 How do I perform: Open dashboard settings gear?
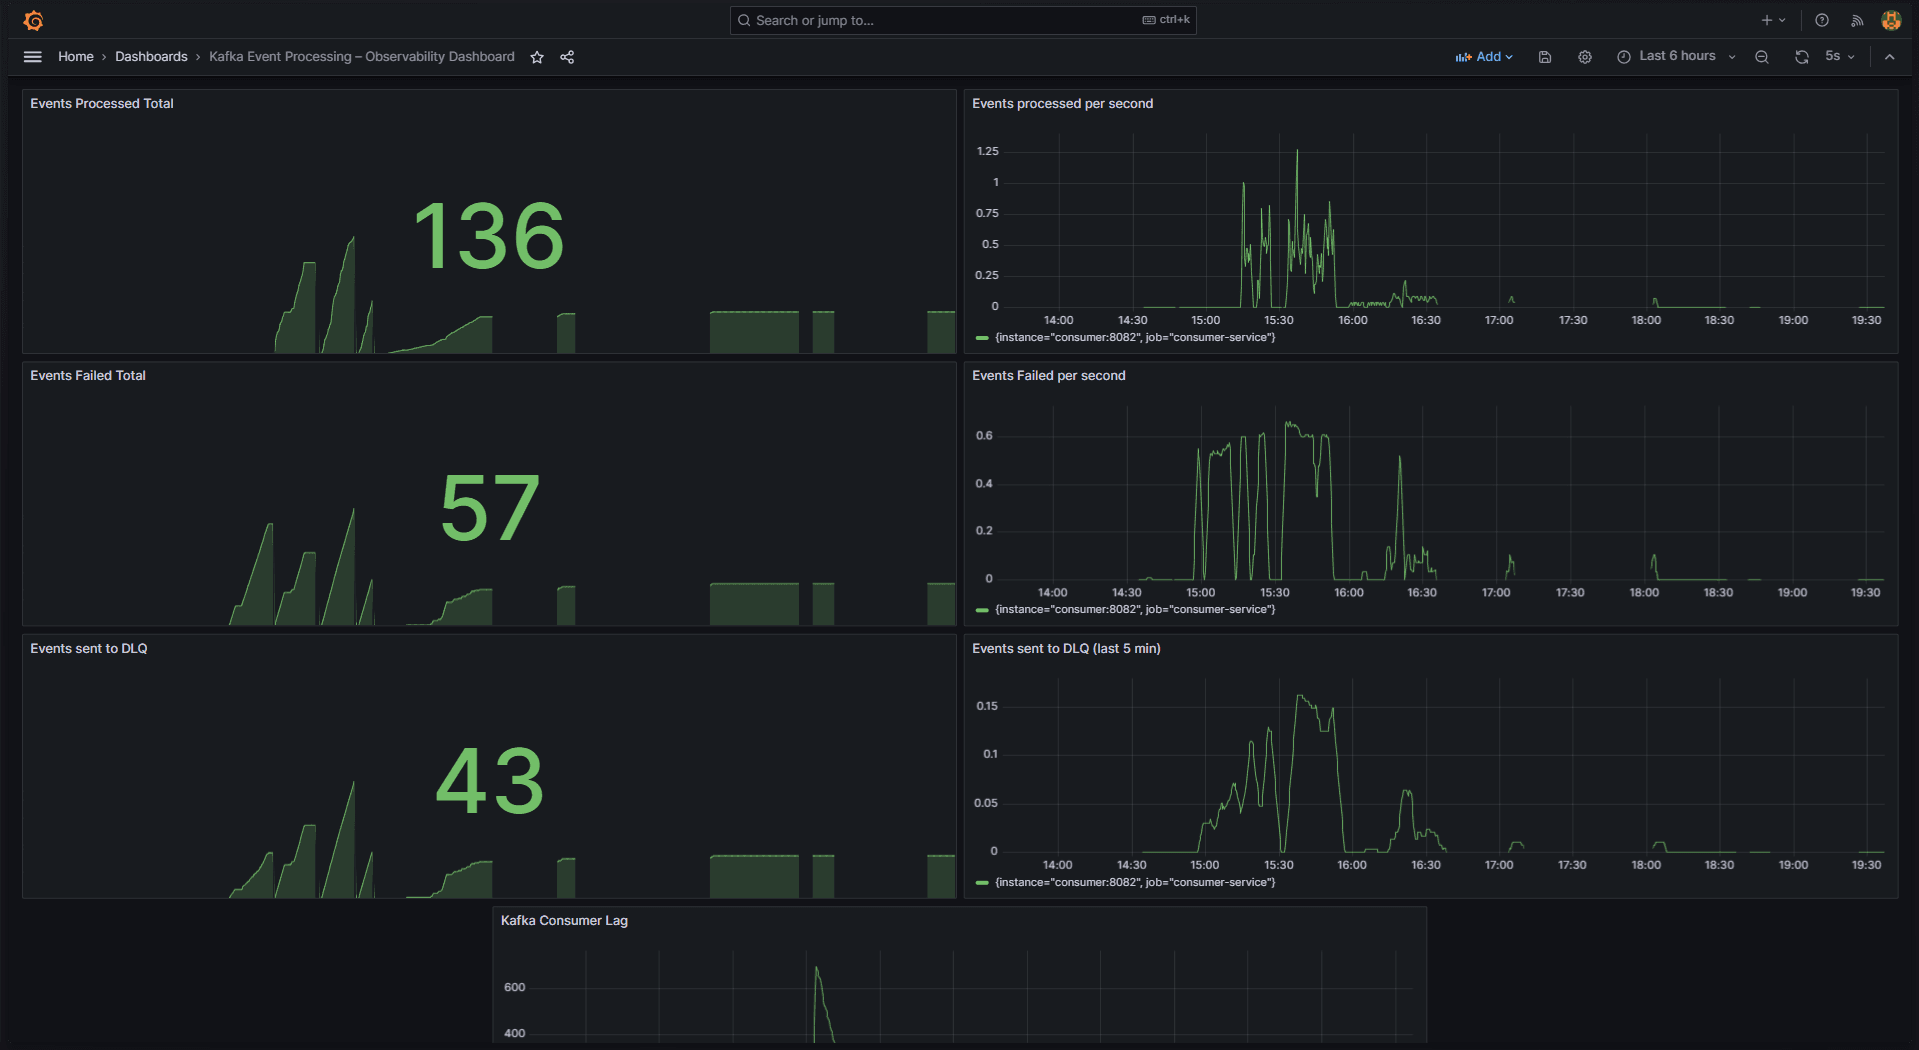1585,57
